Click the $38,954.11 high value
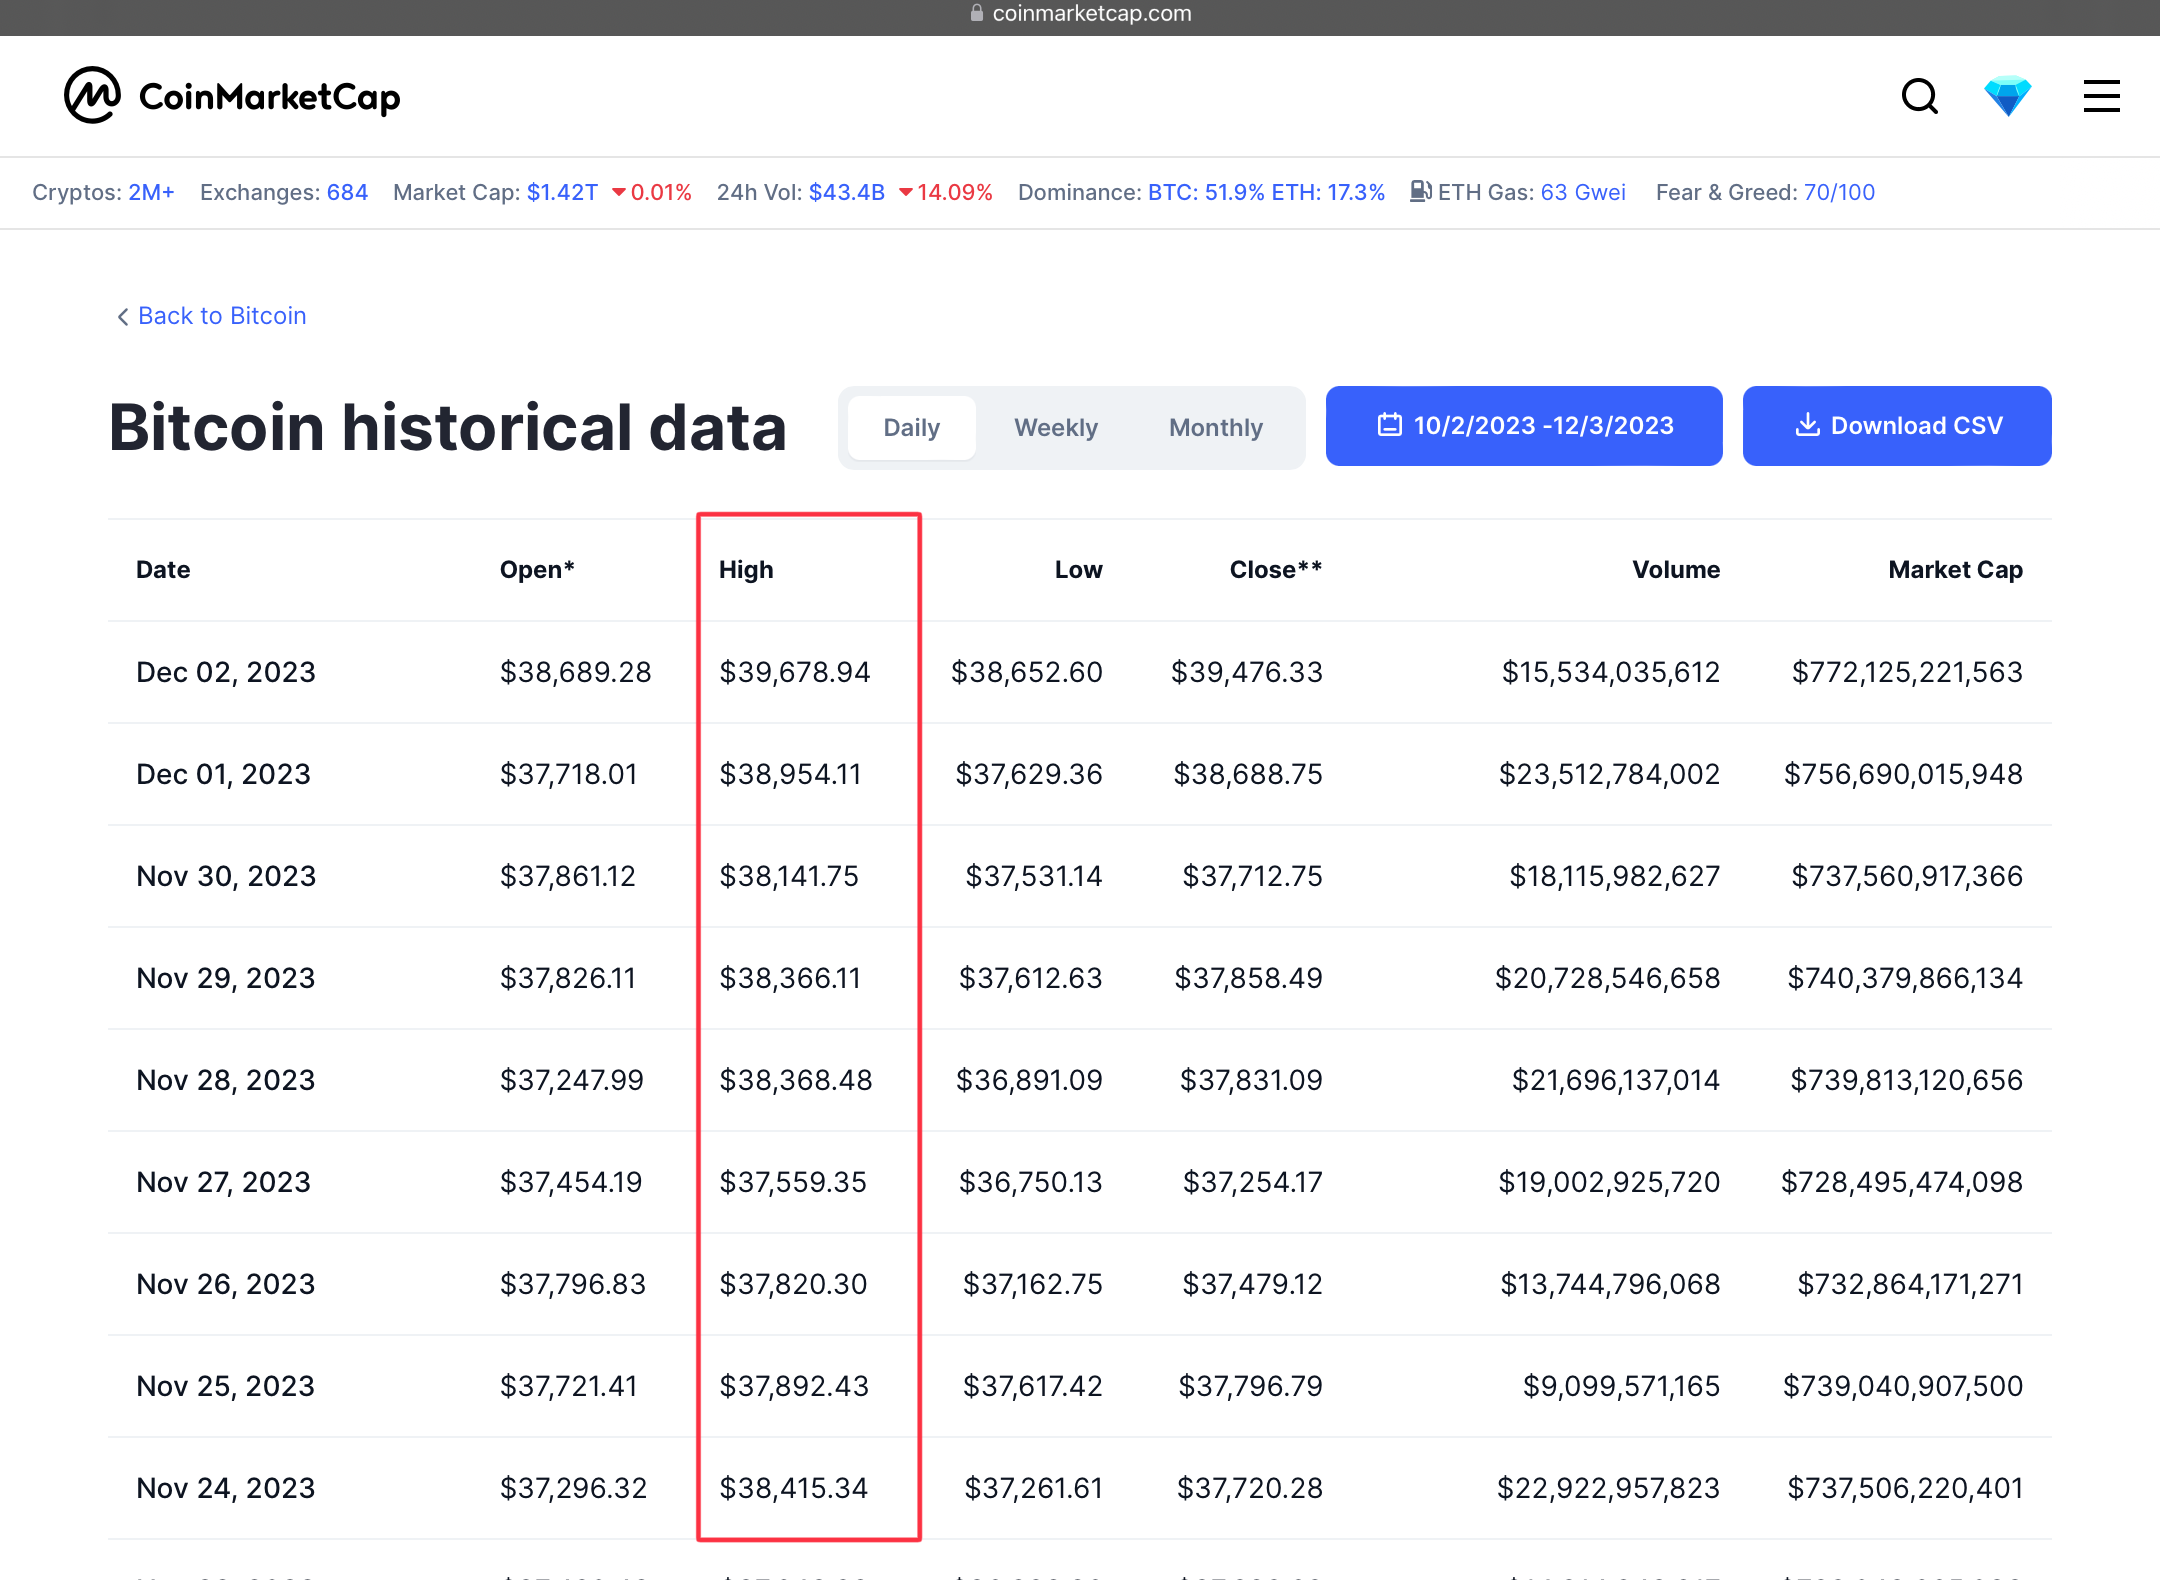2160x1580 pixels. pyautogui.click(x=790, y=774)
